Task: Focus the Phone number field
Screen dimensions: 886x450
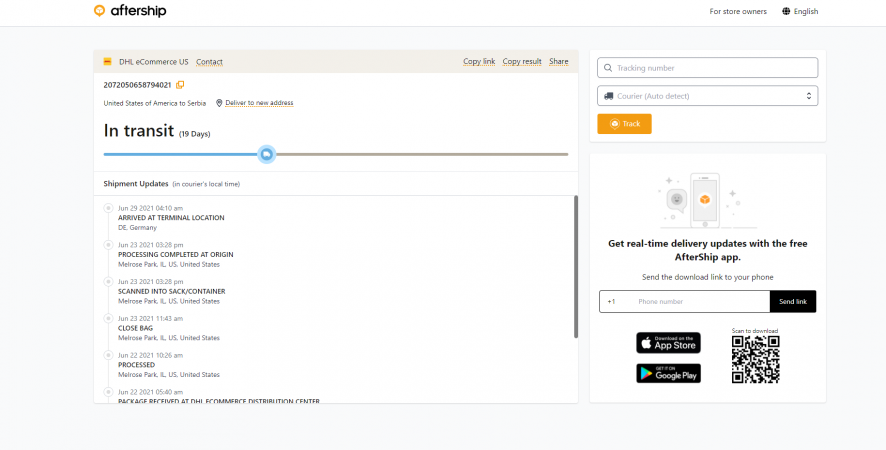Action: (x=701, y=301)
